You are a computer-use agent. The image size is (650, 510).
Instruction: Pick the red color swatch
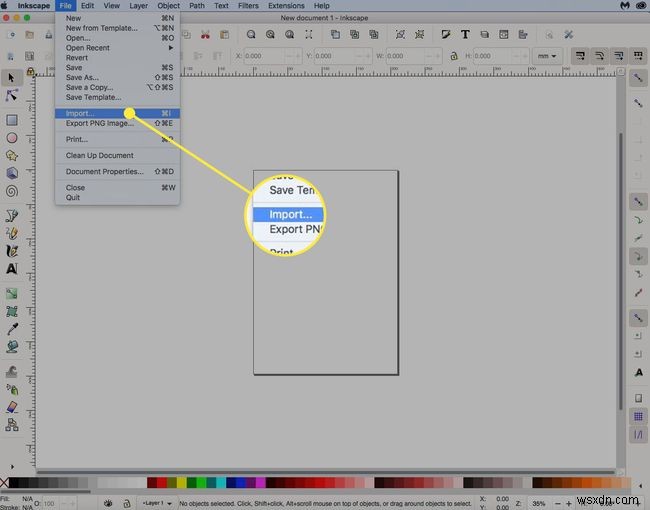click(x=162, y=482)
